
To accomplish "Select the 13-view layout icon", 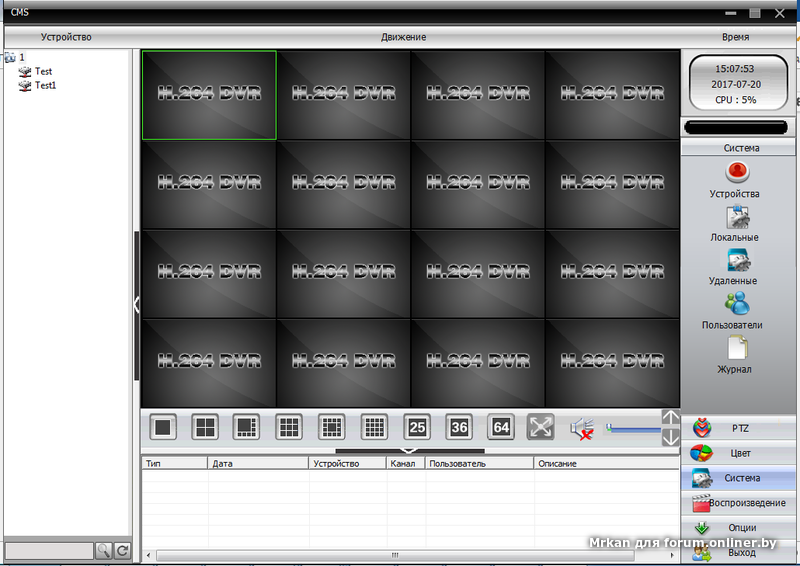I will coord(332,427).
